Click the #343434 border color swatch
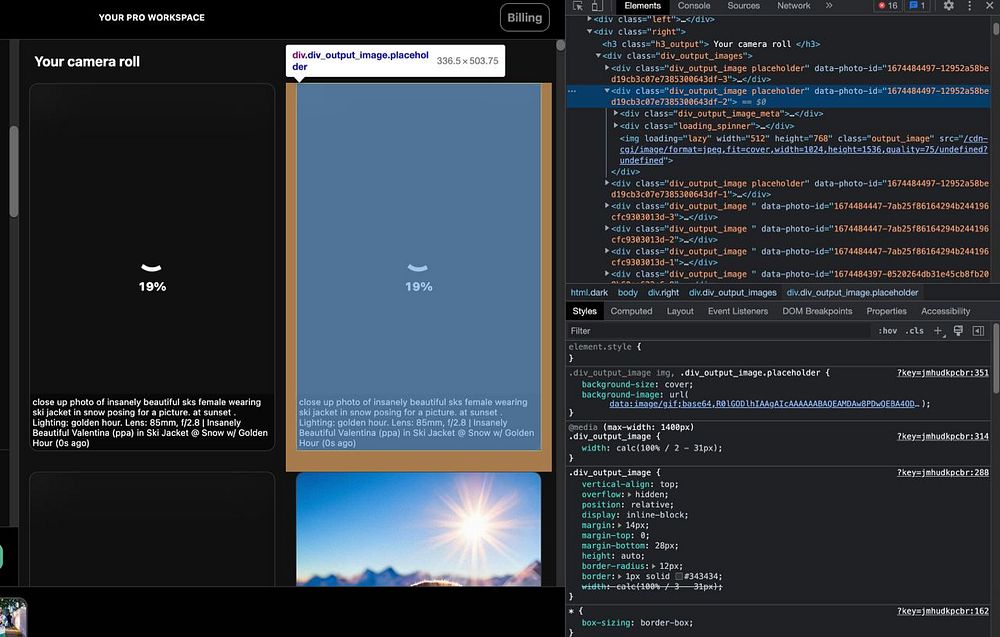Viewport: 1000px width, 637px height. [679, 576]
